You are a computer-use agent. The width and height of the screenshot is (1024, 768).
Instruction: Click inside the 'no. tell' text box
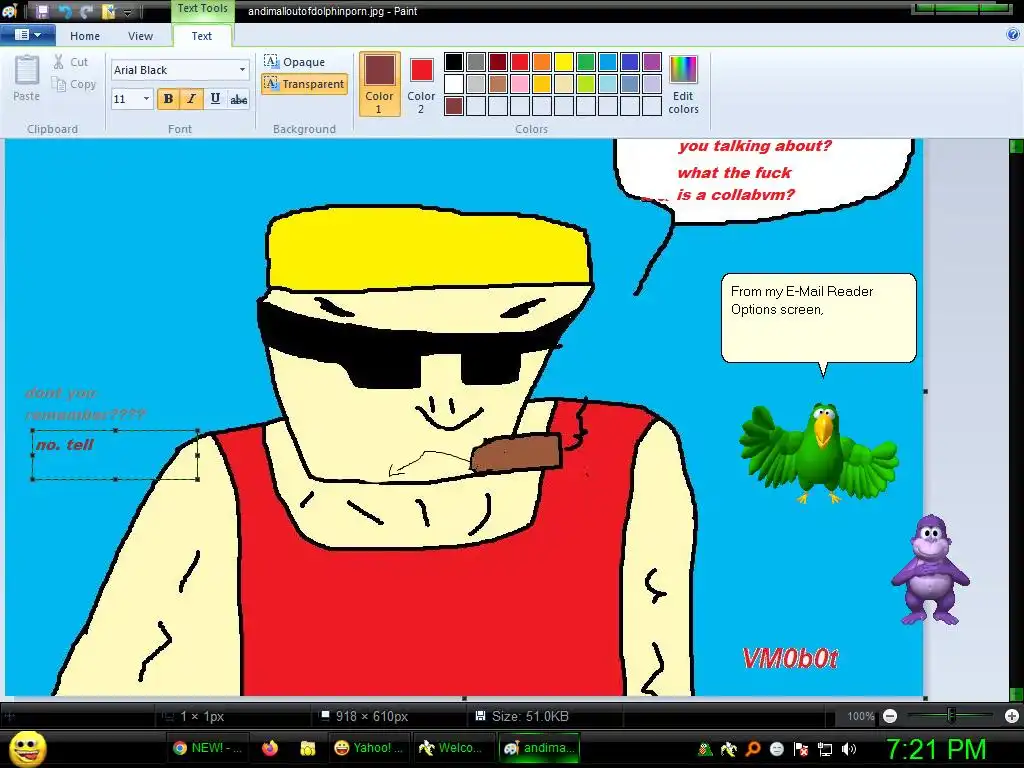coord(115,455)
